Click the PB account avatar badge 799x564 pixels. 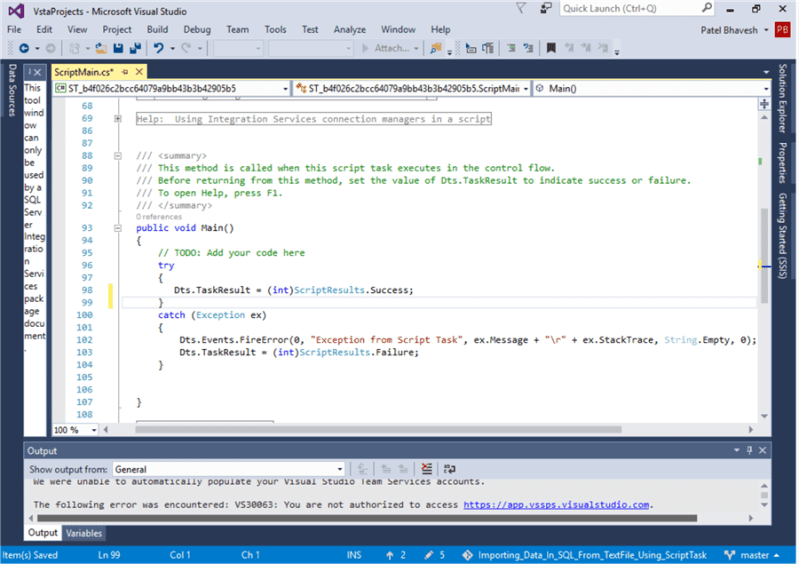point(782,30)
